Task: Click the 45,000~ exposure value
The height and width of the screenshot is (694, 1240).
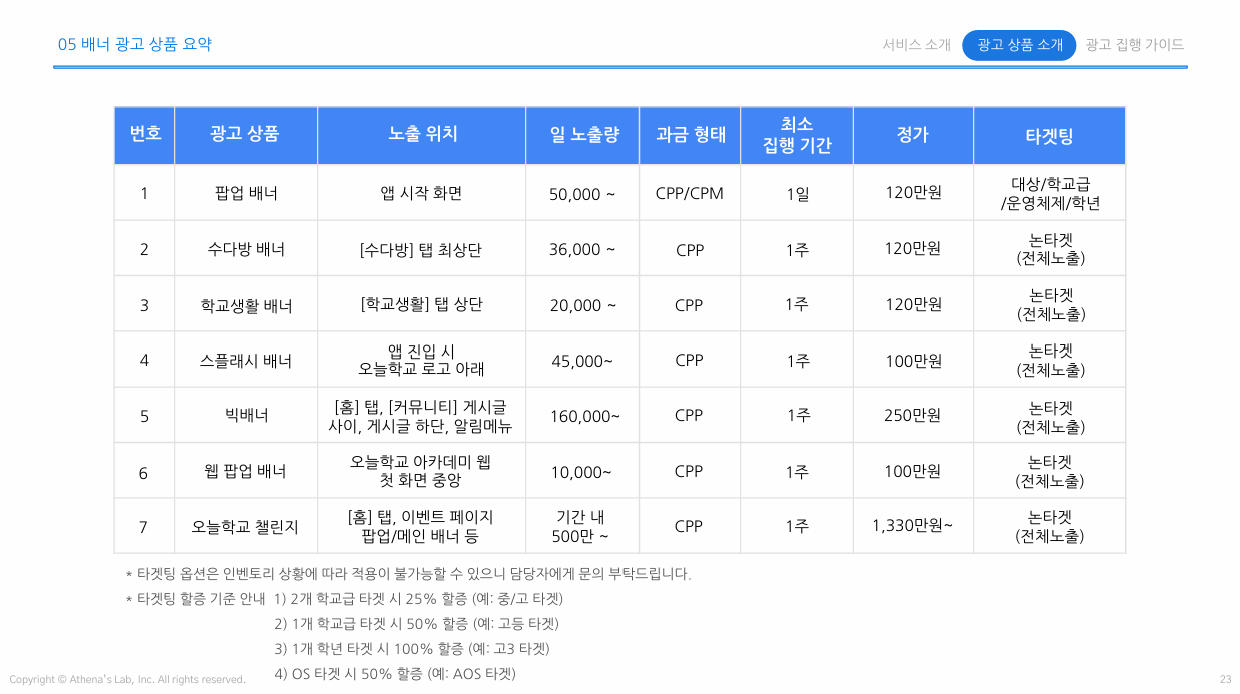Action: [582, 362]
